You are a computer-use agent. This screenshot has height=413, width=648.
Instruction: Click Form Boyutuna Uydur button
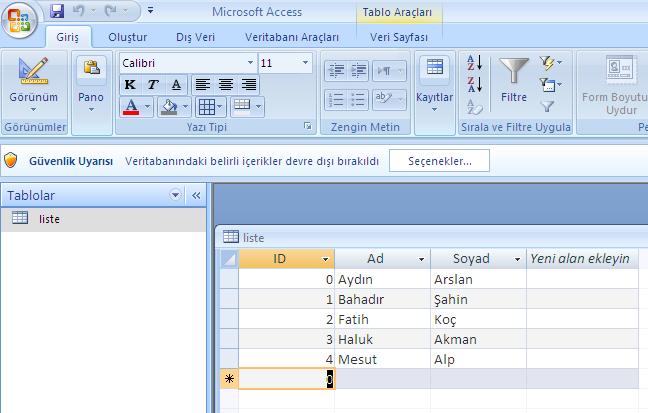[614, 86]
